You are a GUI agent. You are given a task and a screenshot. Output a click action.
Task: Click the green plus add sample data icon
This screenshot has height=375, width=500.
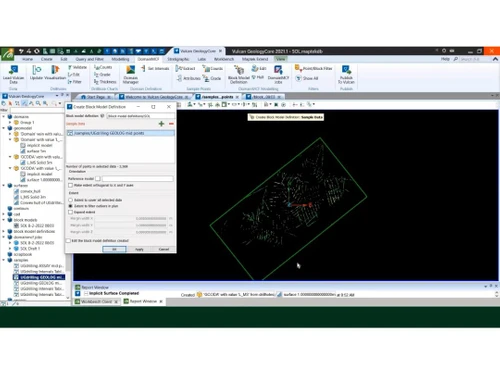(x=161, y=124)
